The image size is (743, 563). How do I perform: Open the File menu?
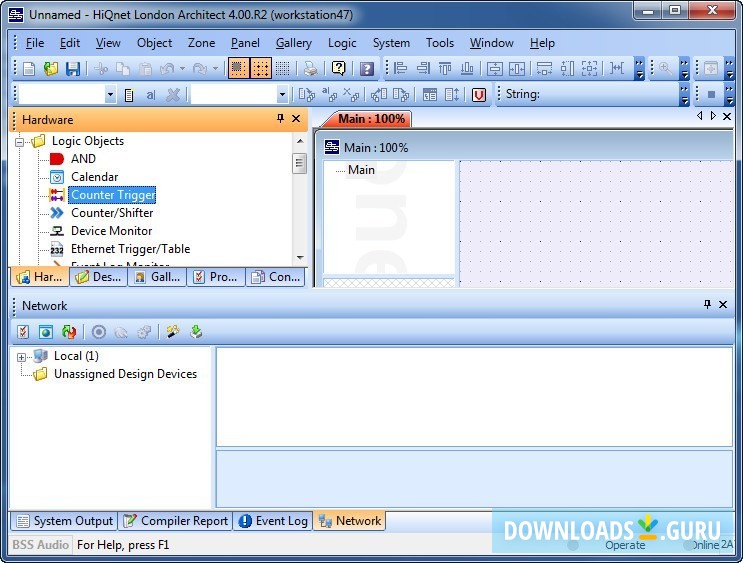click(x=35, y=43)
